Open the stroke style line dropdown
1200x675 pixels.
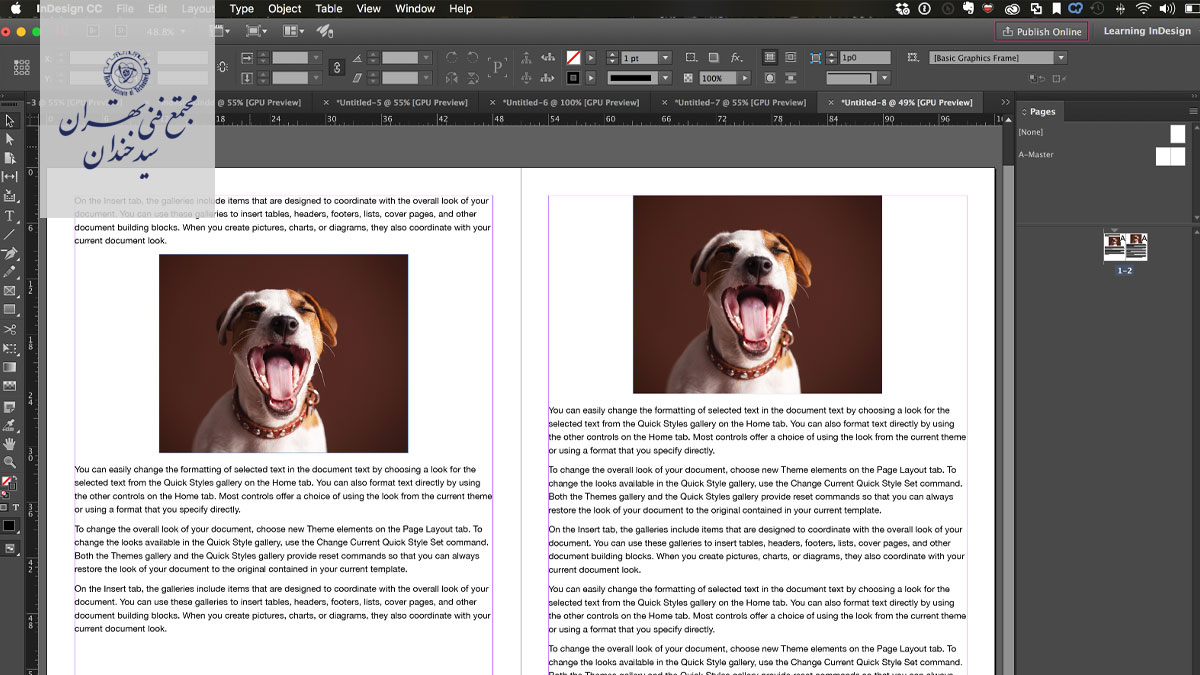point(666,78)
